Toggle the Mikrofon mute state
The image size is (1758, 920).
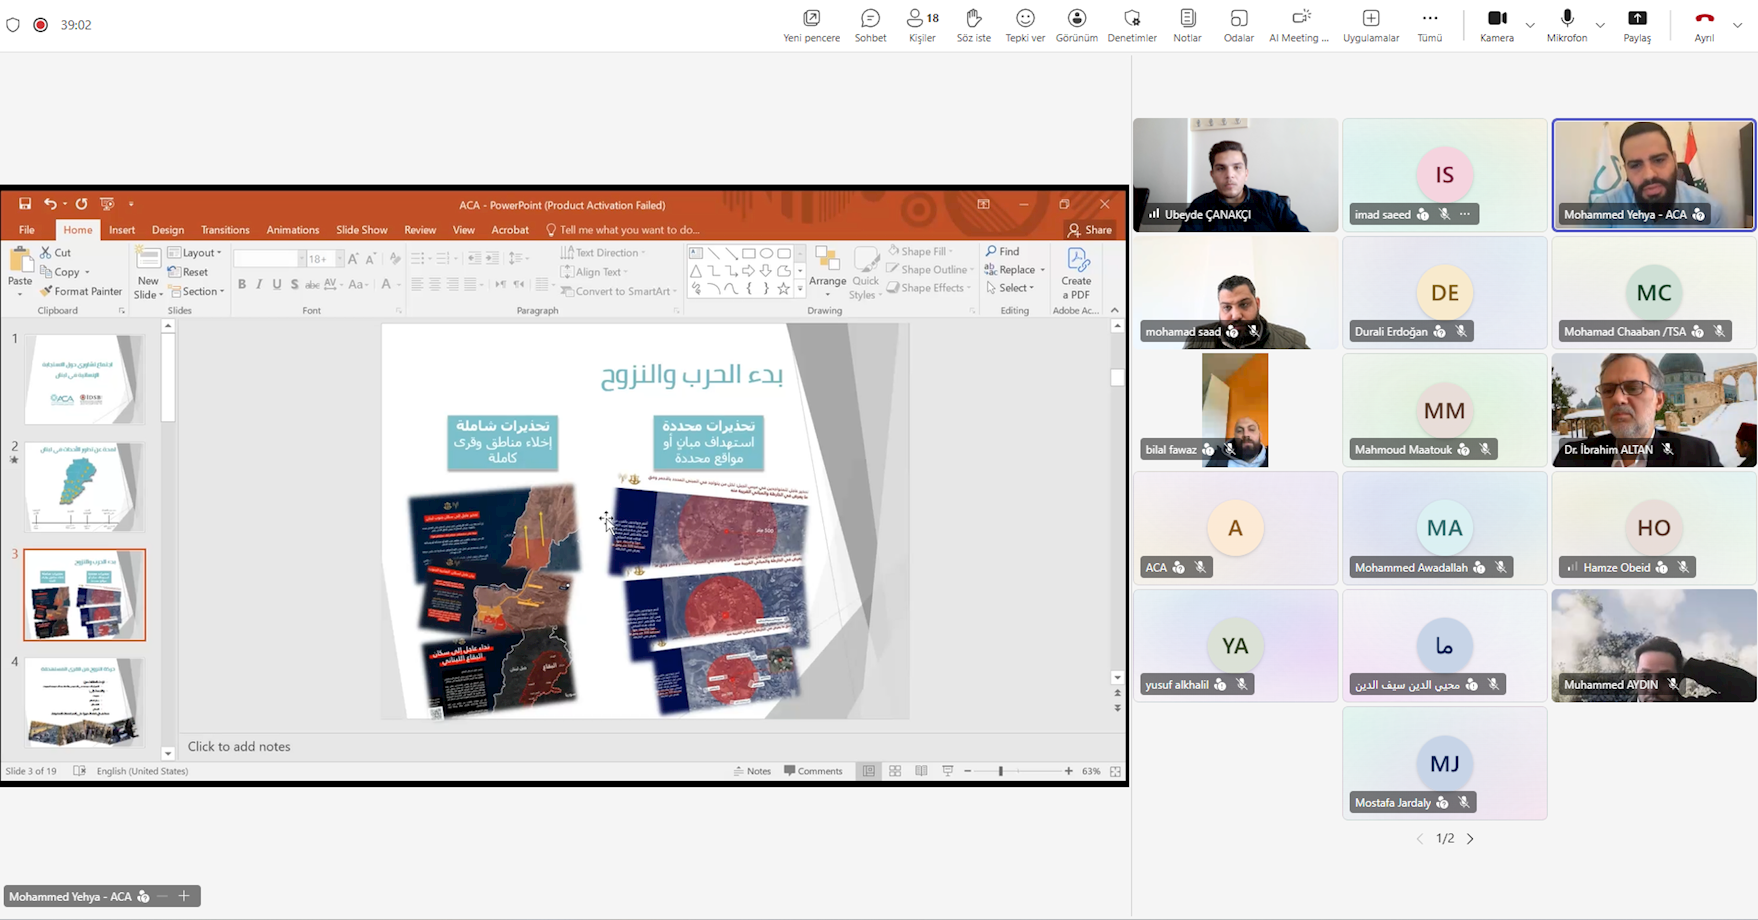tap(1566, 26)
